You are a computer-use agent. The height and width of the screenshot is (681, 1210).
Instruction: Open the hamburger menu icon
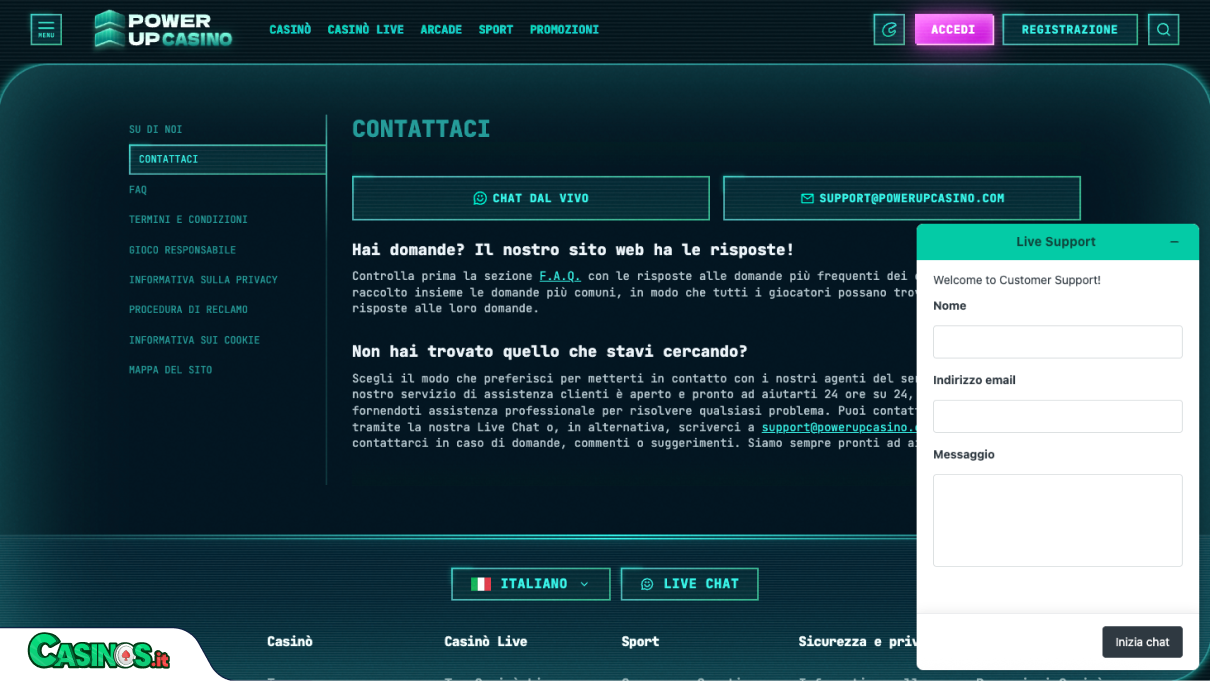pyautogui.click(x=46, y=30)
